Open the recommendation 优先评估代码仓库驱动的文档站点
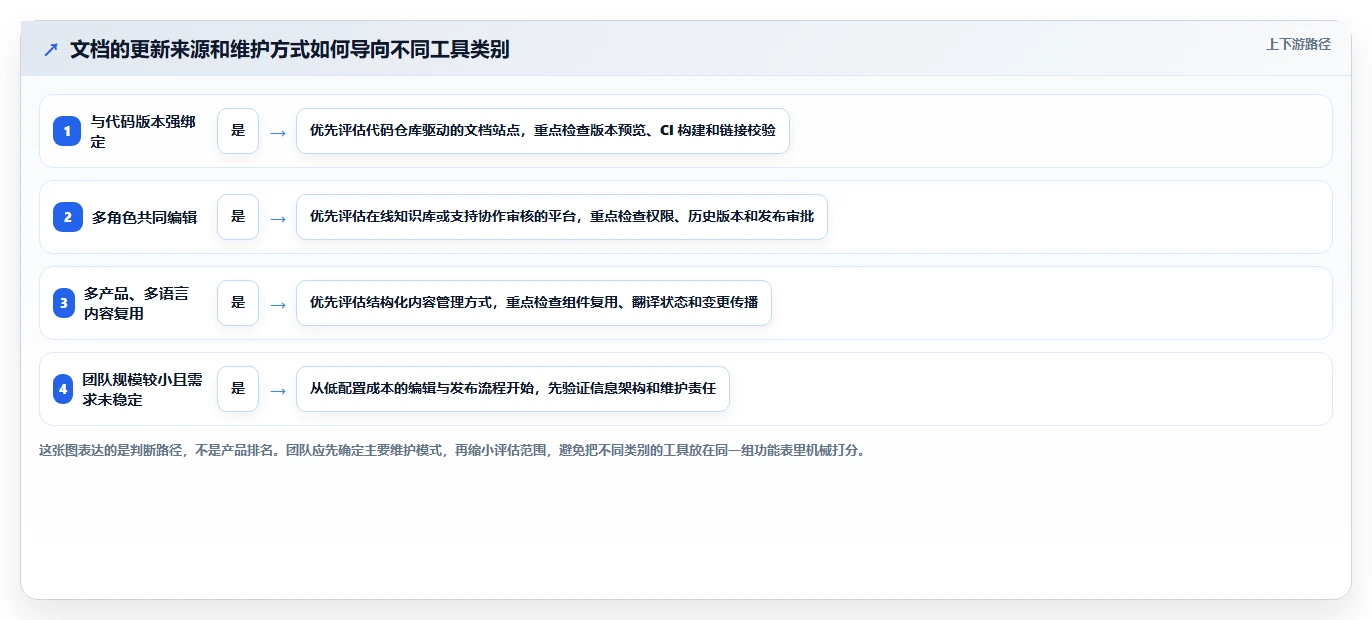 543,131
